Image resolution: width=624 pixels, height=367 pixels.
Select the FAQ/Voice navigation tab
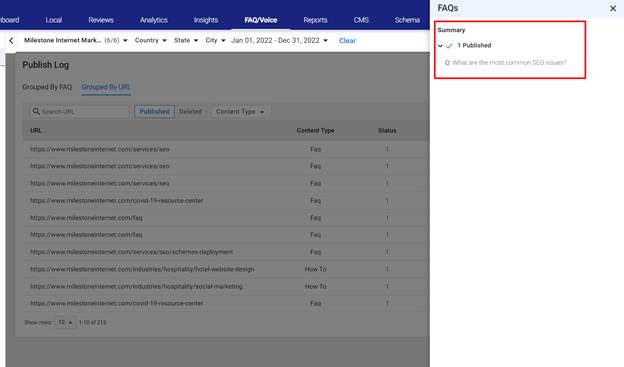point(261,20)
